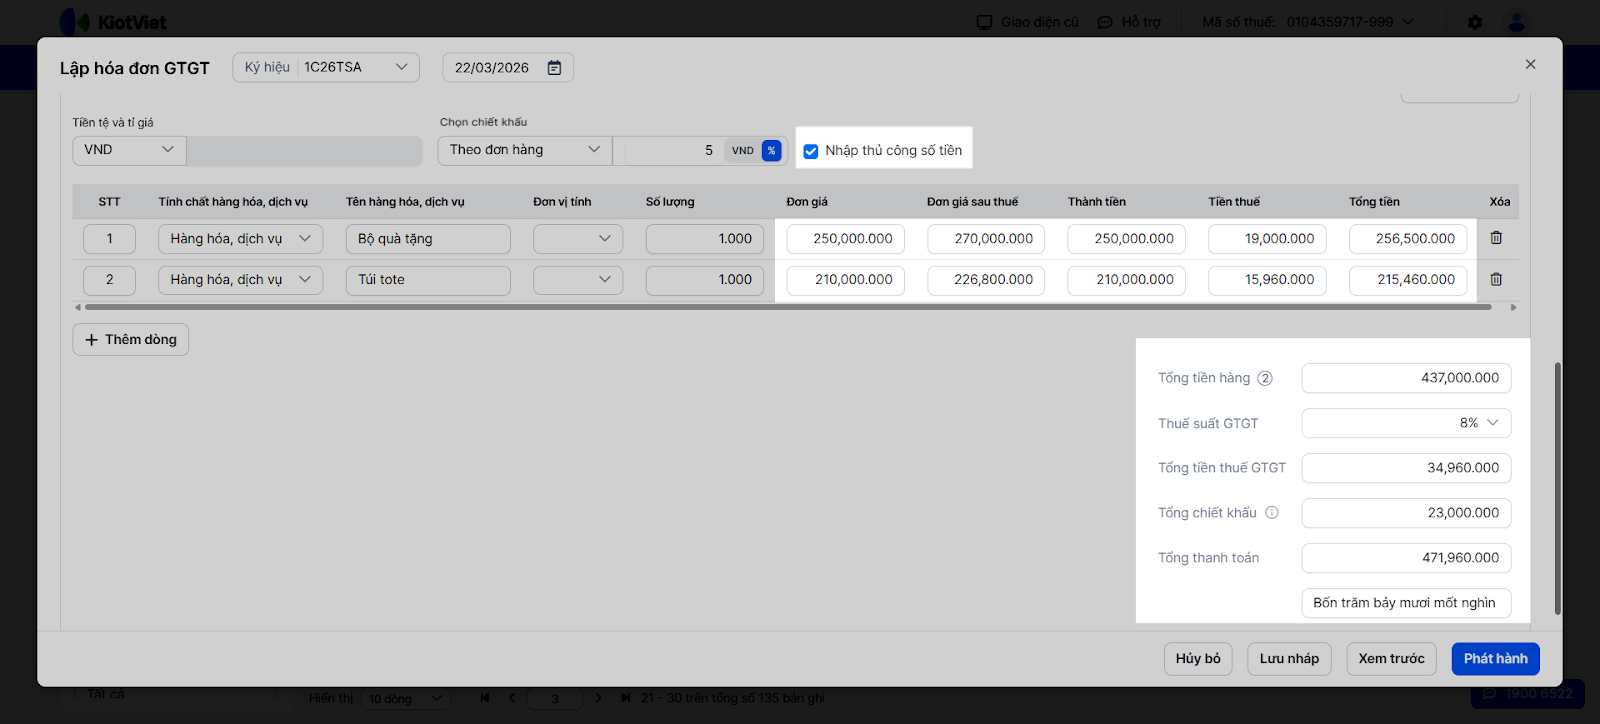Click the Đơn giá sau thuế column header
Viewport: 1600px width, 724px height.
(x=972, y=202)
